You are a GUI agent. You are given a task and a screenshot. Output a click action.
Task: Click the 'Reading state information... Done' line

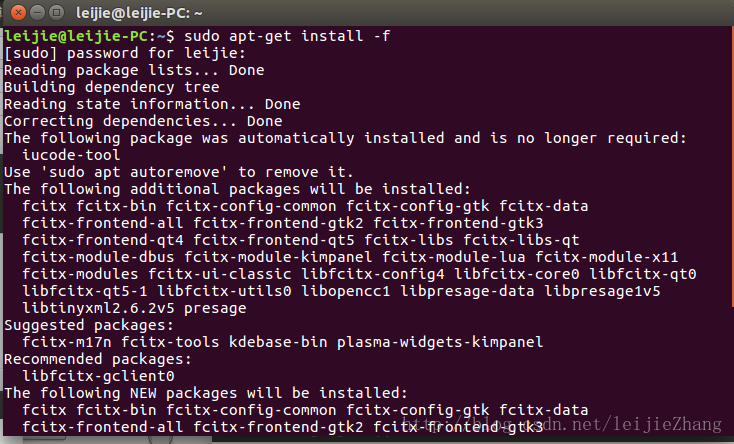click(152, 104)
